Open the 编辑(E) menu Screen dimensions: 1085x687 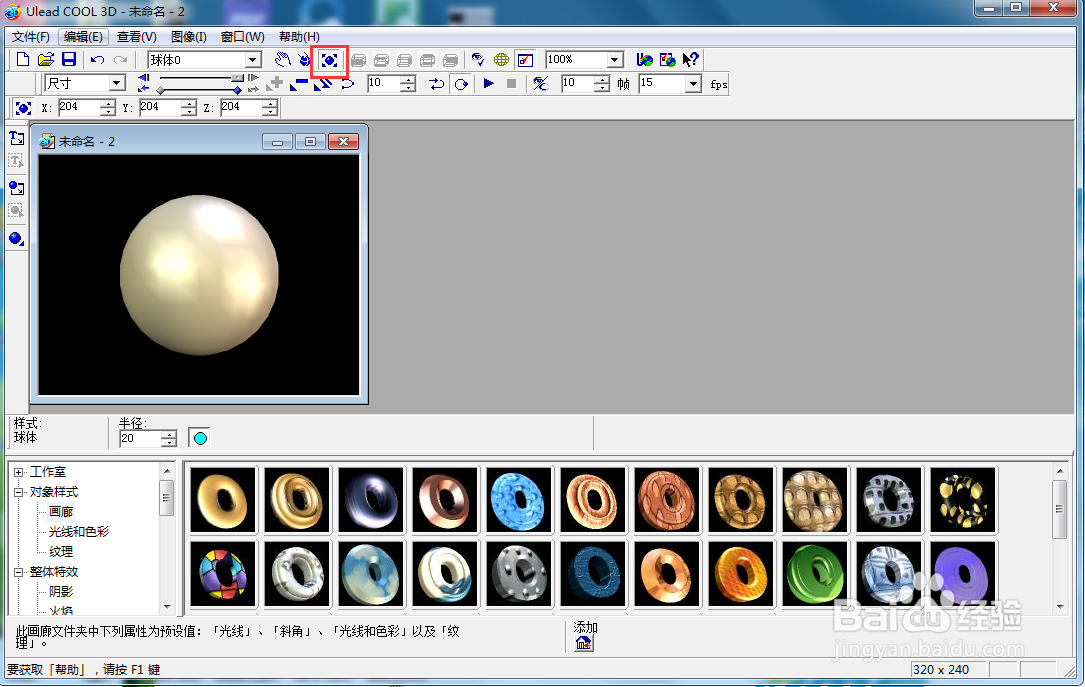click(83, 37)
